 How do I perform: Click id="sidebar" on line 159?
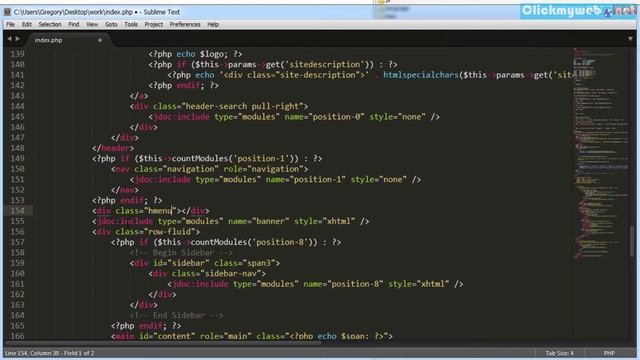(181, 263)
